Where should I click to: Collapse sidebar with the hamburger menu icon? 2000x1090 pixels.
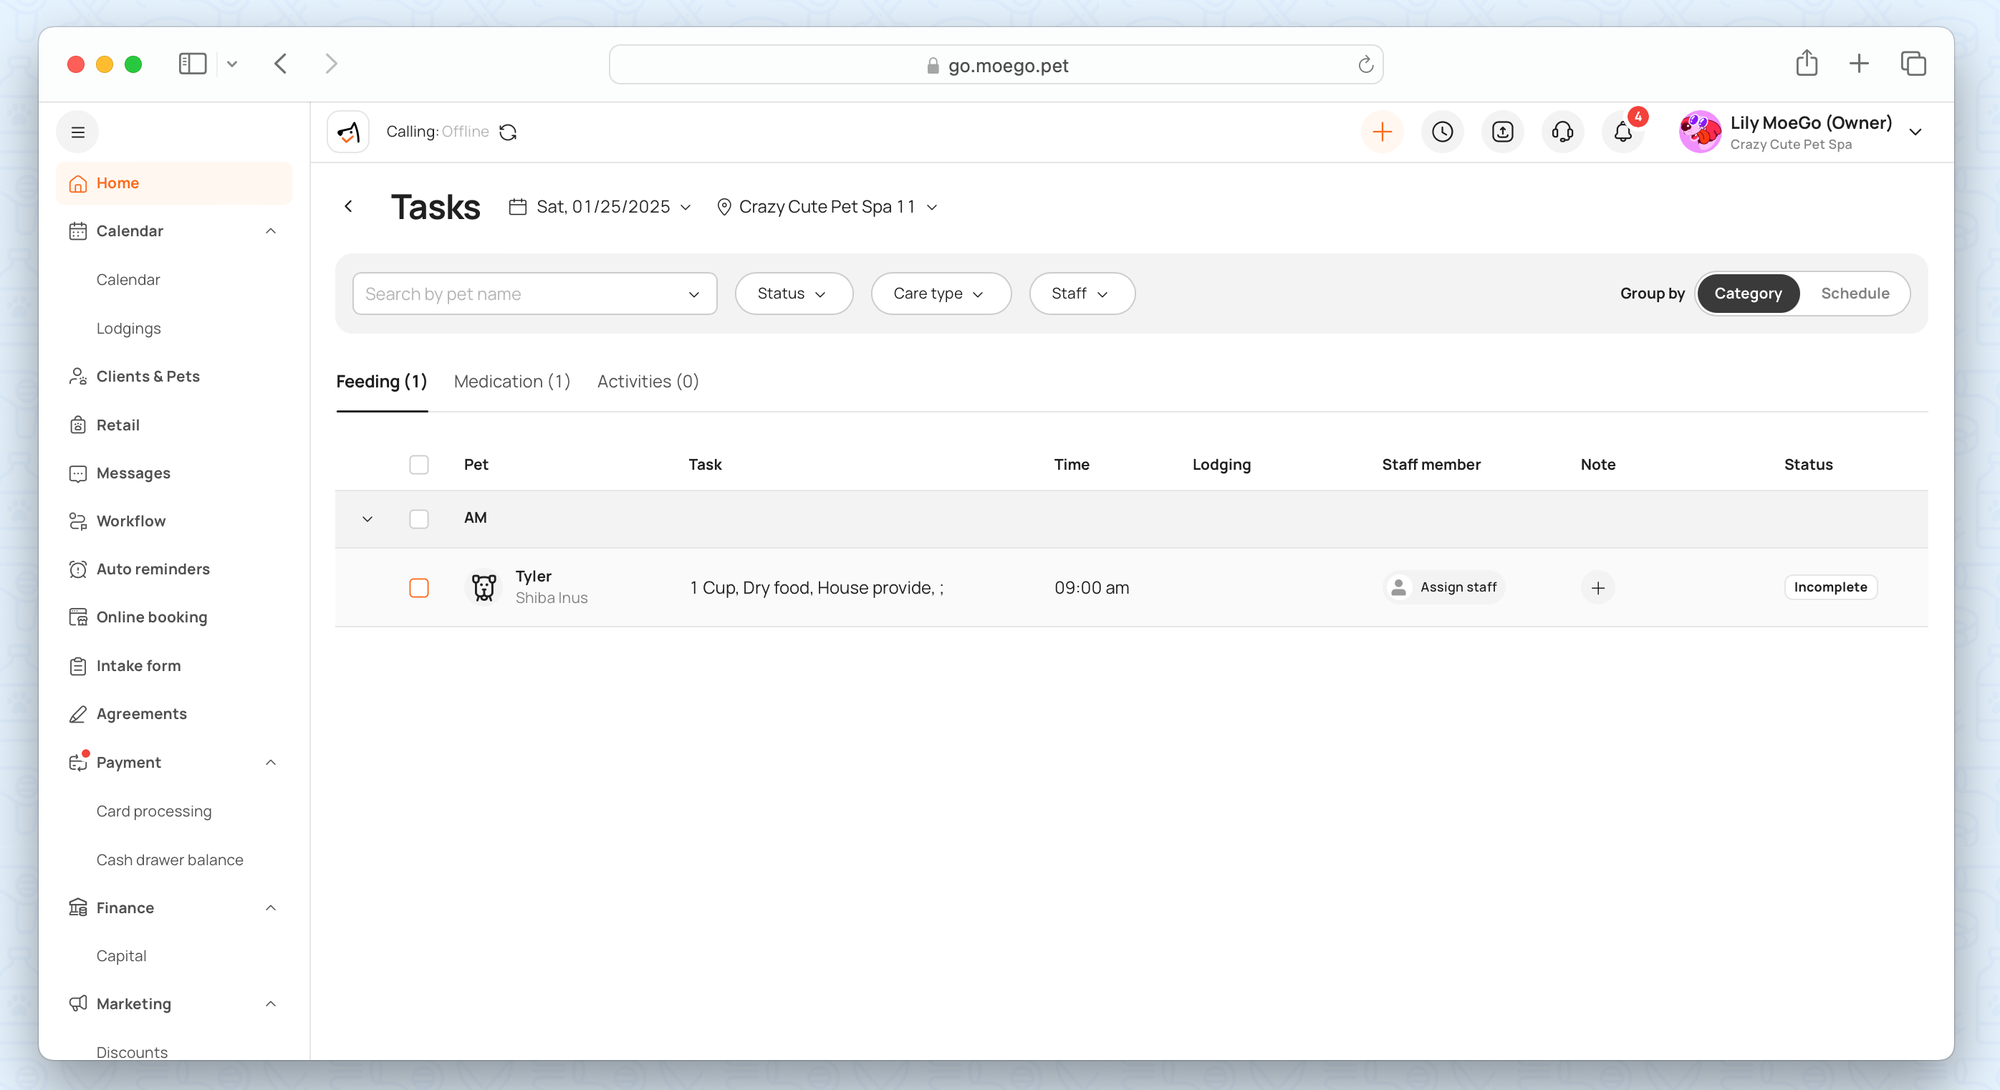coord(78,132)
